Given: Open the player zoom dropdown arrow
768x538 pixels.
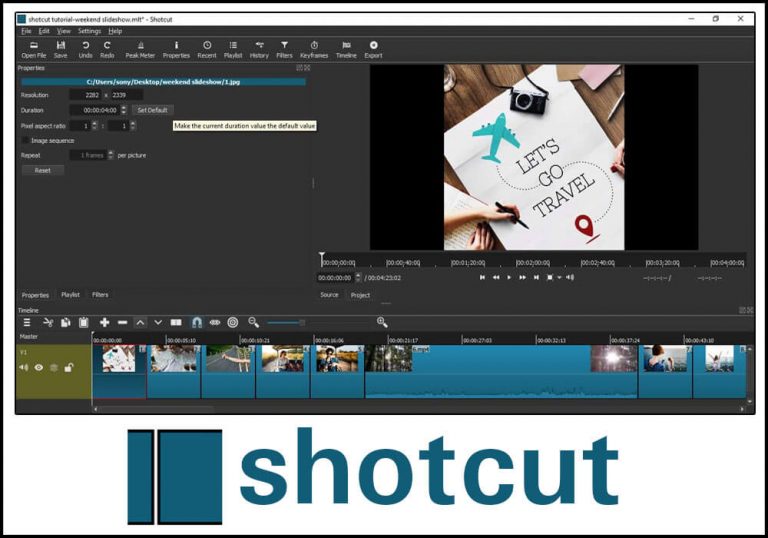Looking at the screenshot, I should click(x=559, y=278).
